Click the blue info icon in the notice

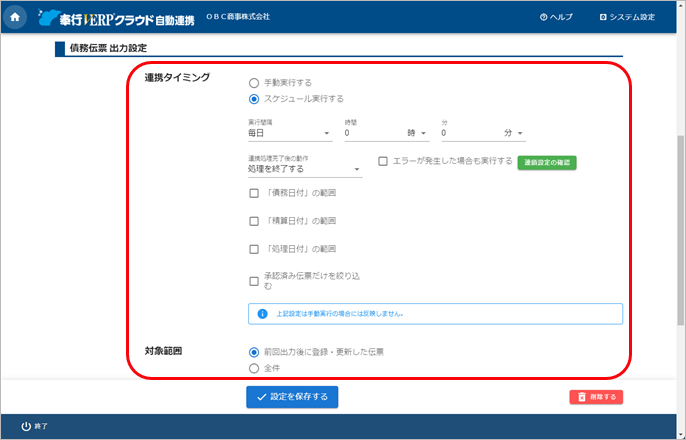[262, 314]
